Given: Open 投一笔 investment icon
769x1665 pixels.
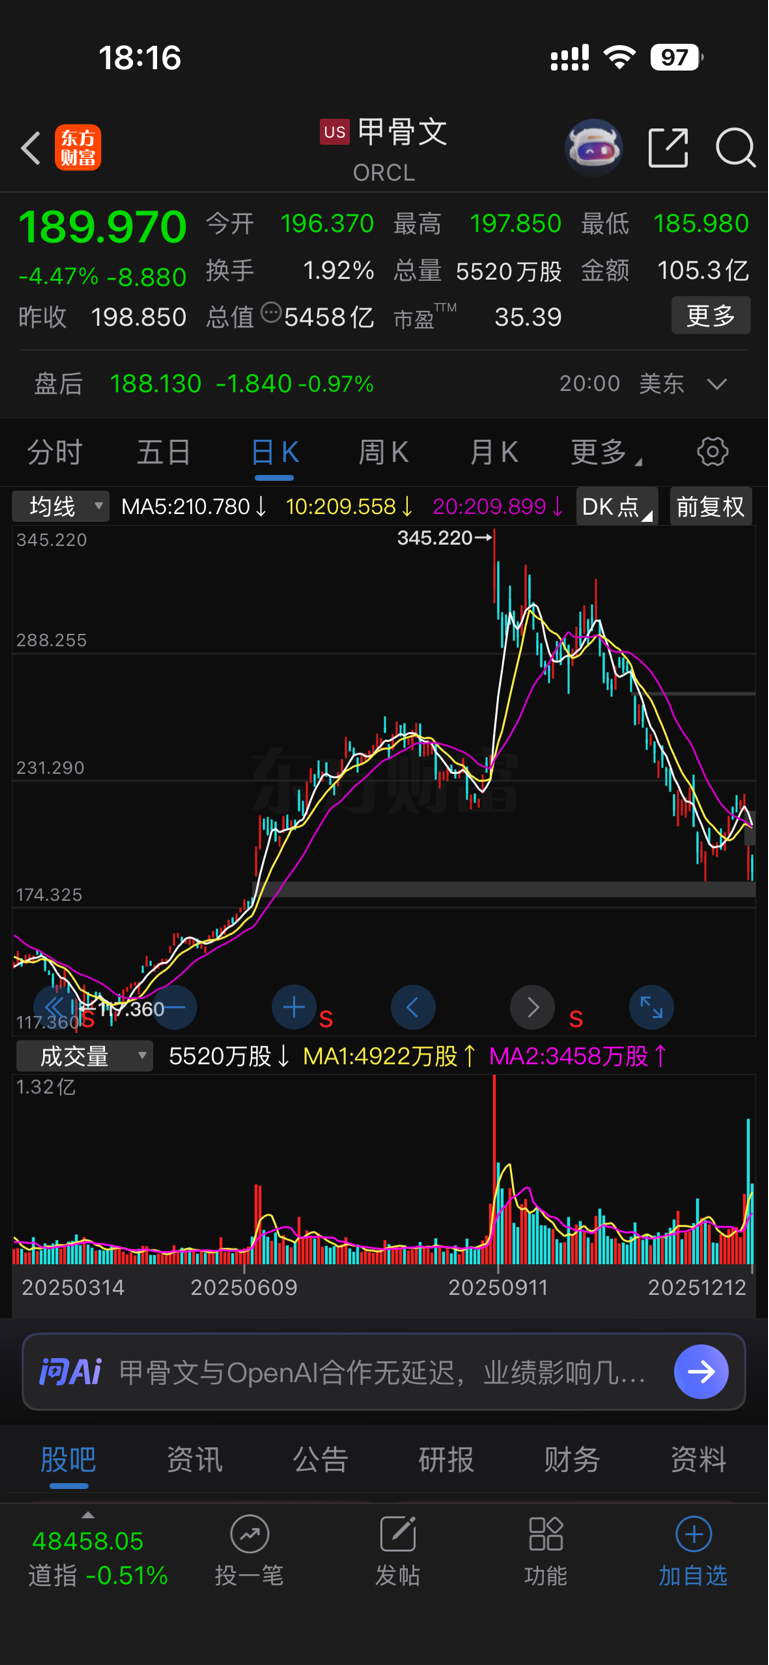Looking at the screenshot, I should pos(249,1533).
